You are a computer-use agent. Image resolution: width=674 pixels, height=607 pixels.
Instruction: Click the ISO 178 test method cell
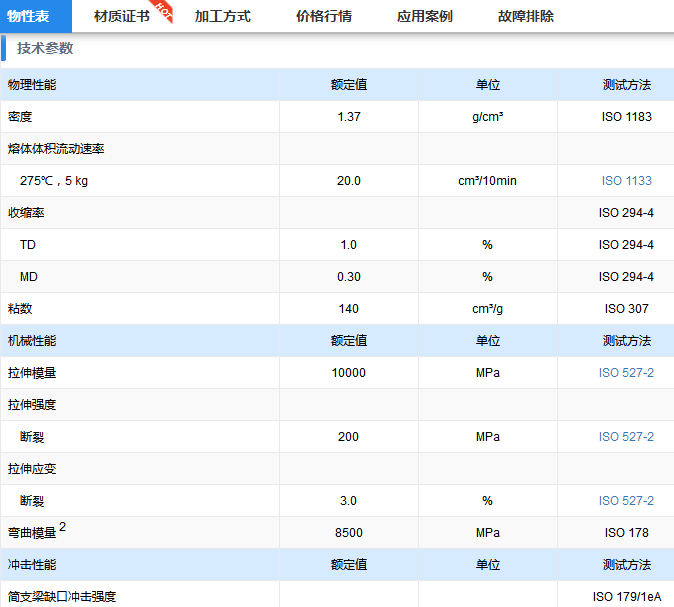tap(626, 533)
